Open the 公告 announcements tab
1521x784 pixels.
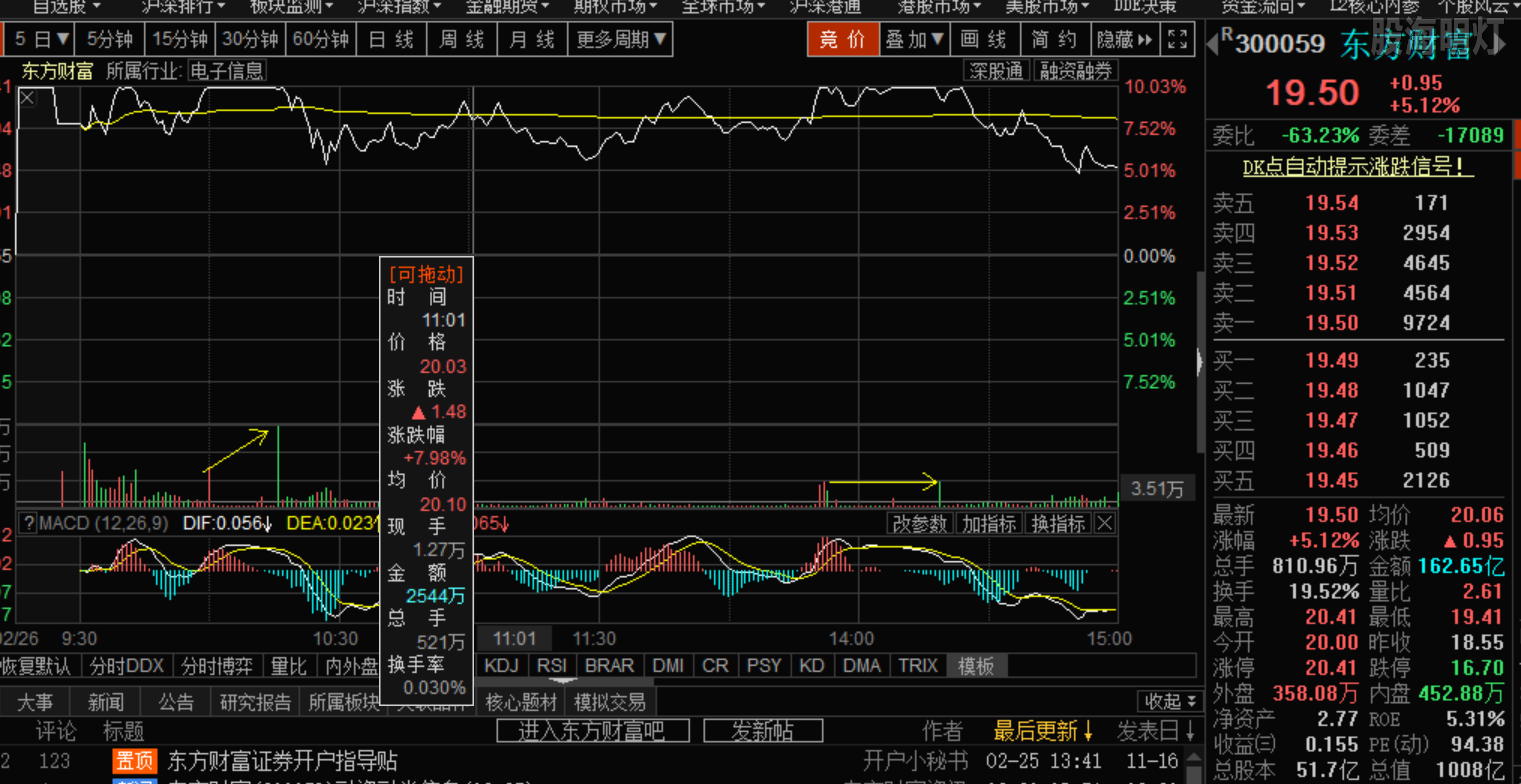[x=176, y=701]
